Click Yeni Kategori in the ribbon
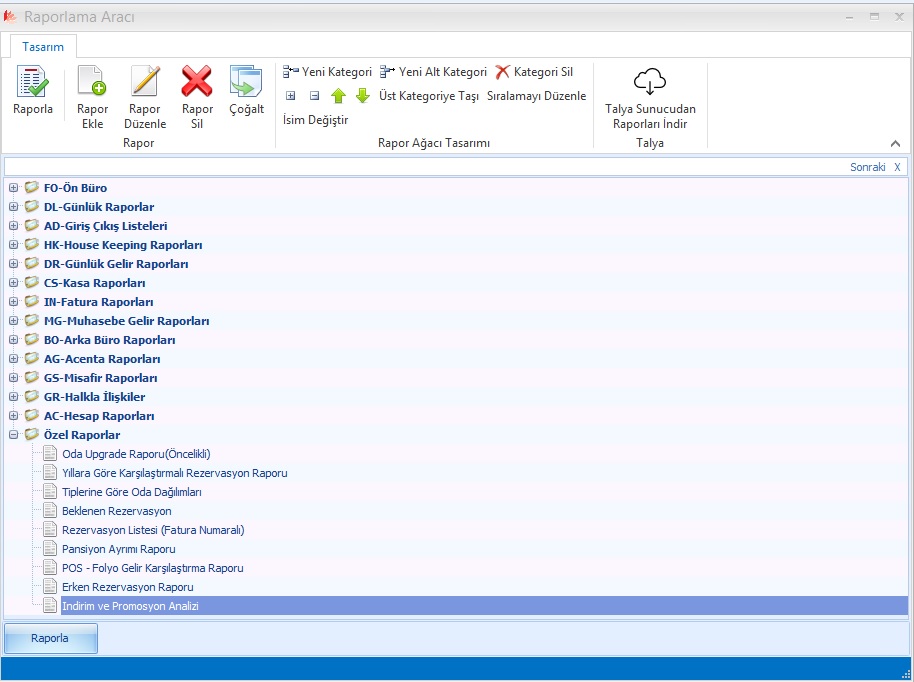Screen dimensions: 914x682 [328, 72]
